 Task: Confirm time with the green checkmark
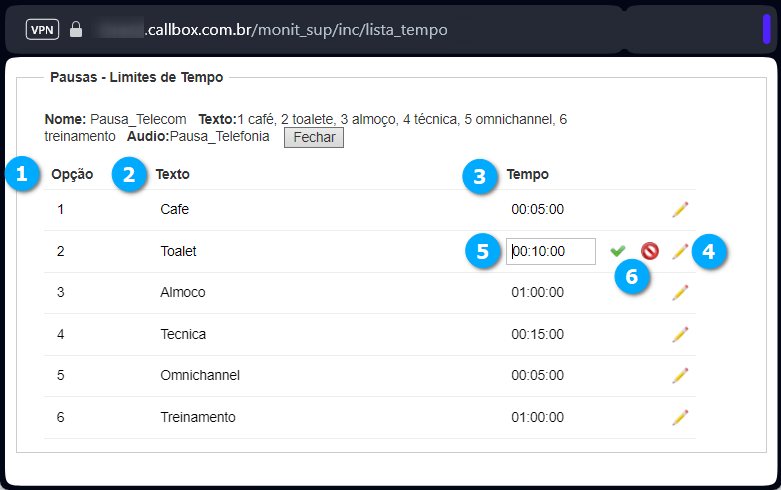tap(618, 250)
